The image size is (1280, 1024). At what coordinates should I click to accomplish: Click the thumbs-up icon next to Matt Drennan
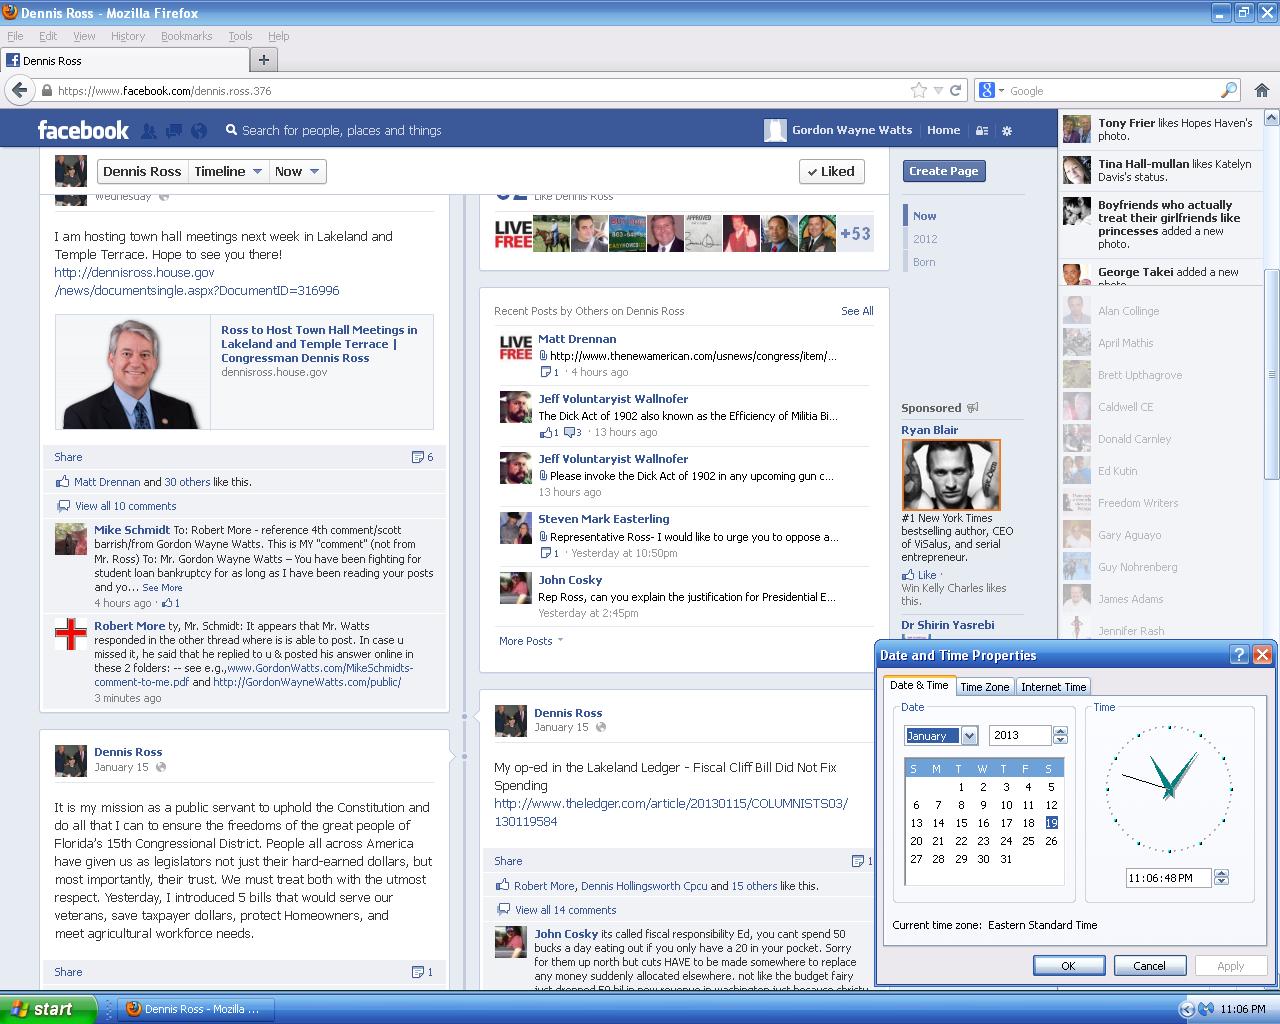[62, 481]
